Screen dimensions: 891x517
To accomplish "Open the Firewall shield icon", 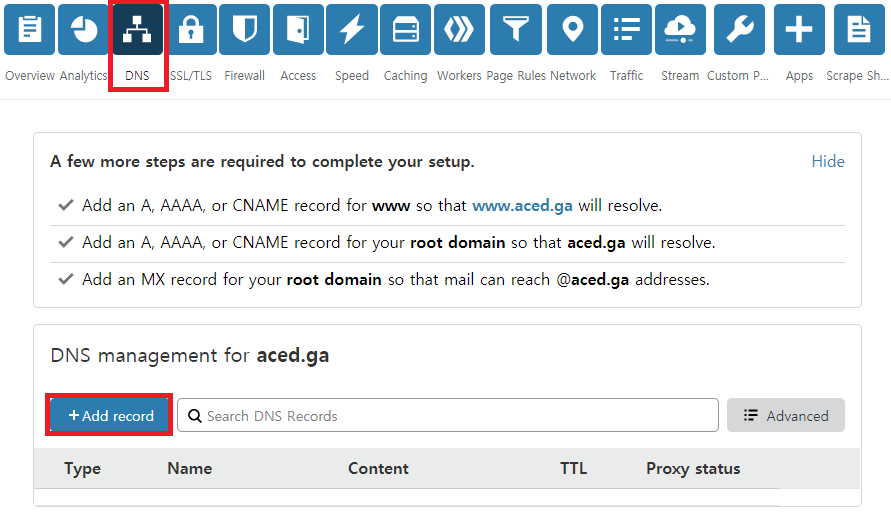I will 244,30.
